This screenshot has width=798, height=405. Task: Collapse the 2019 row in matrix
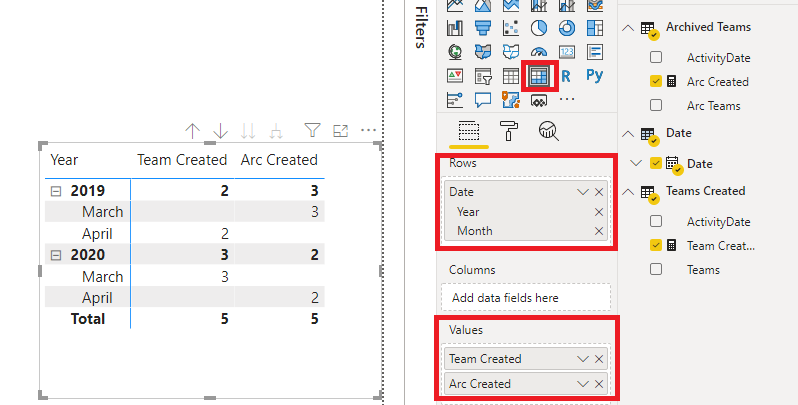click(56, 191)
